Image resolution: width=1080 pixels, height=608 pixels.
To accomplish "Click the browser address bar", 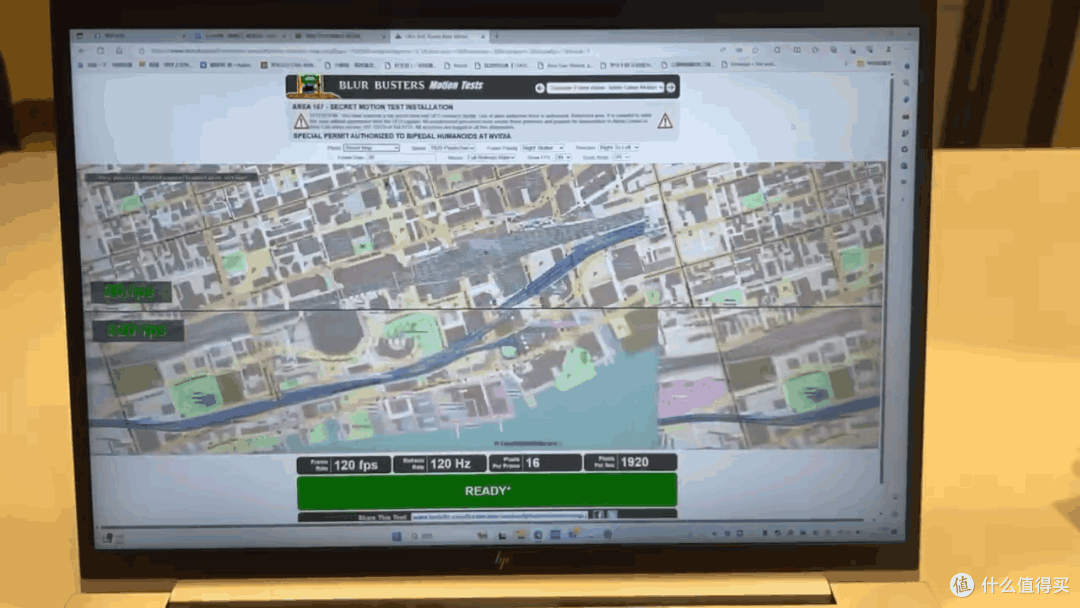I will coord(427,51).
